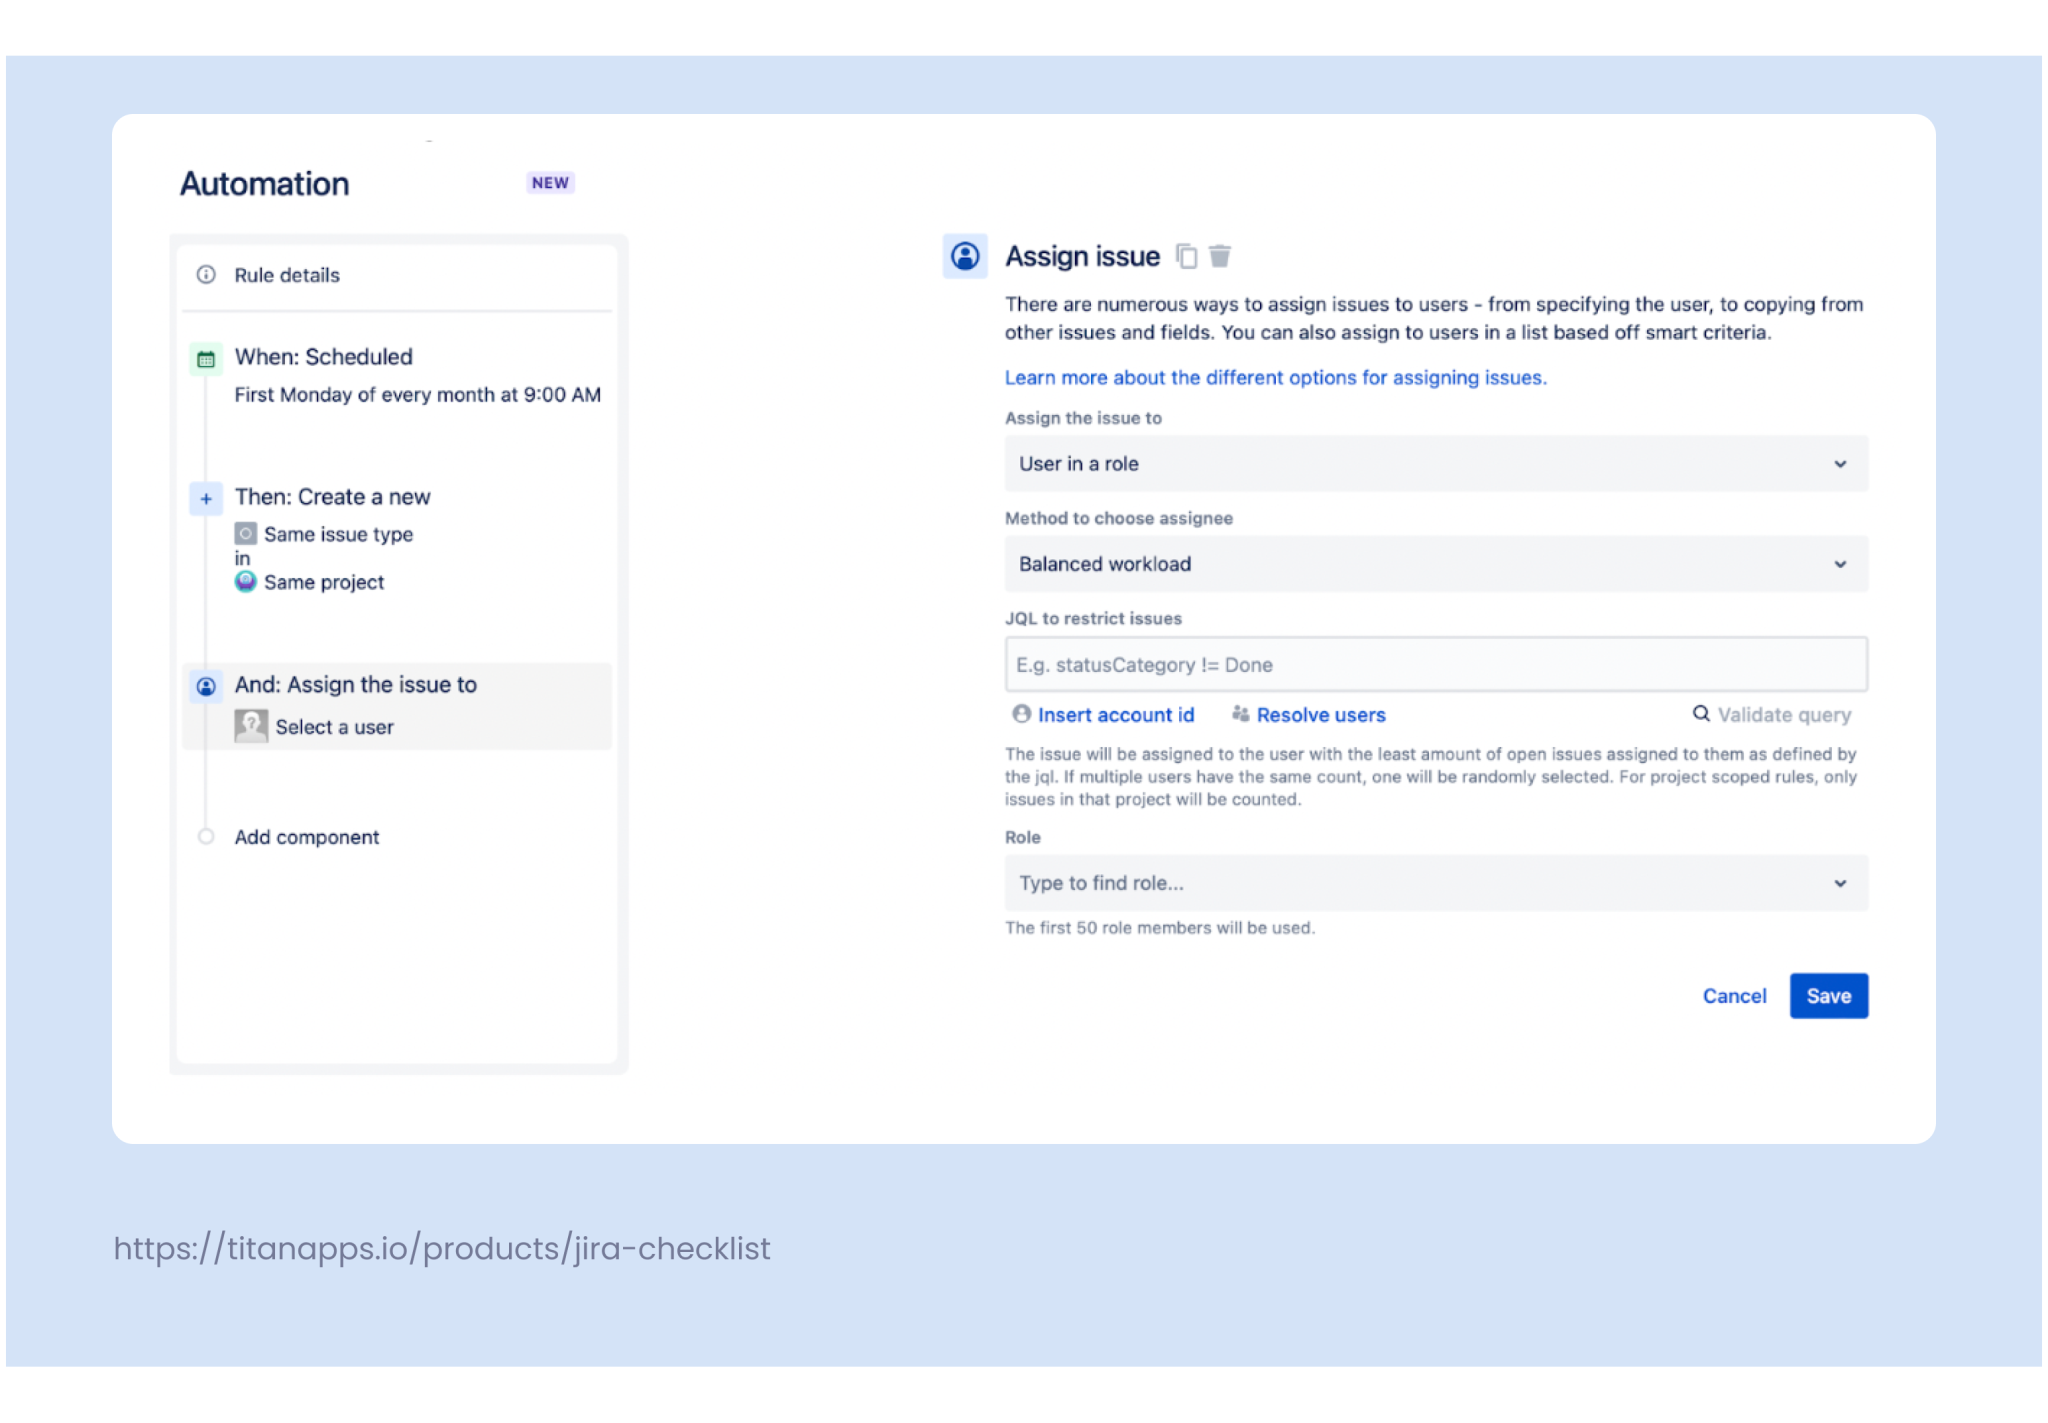Click the Select a user placeholder avatar
Image resolution: width=2048 pixels, height=1423 pixels.
point(250,725)
